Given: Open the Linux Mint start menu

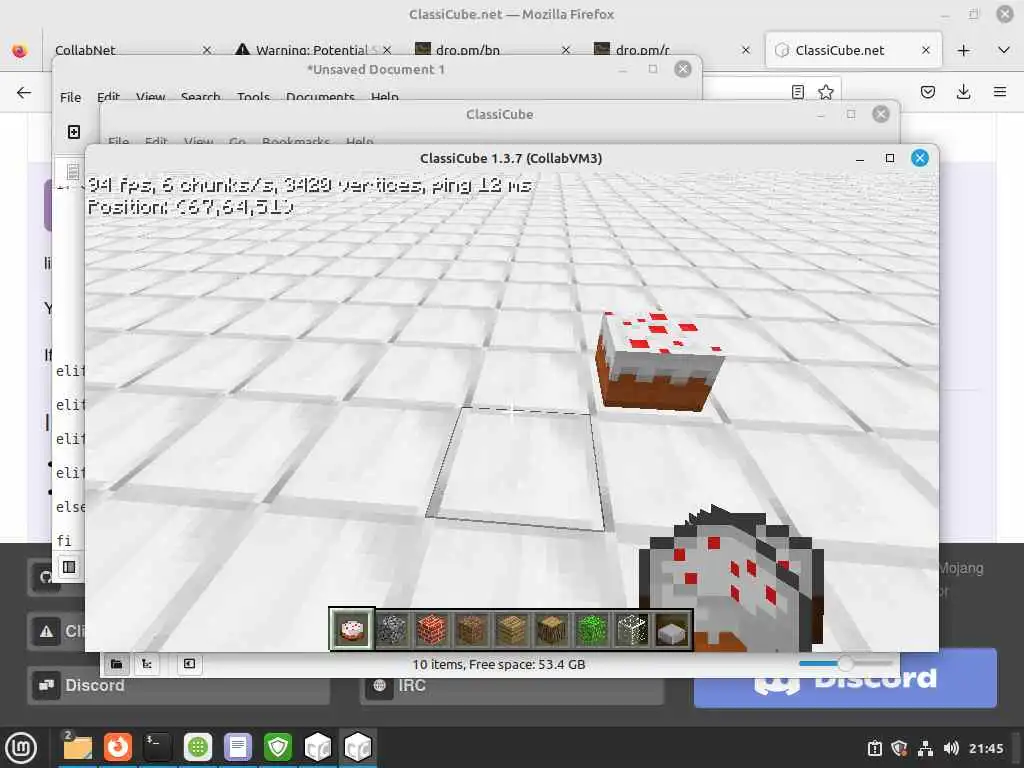Looking at the screenshot, I should [x=21, y=748].
